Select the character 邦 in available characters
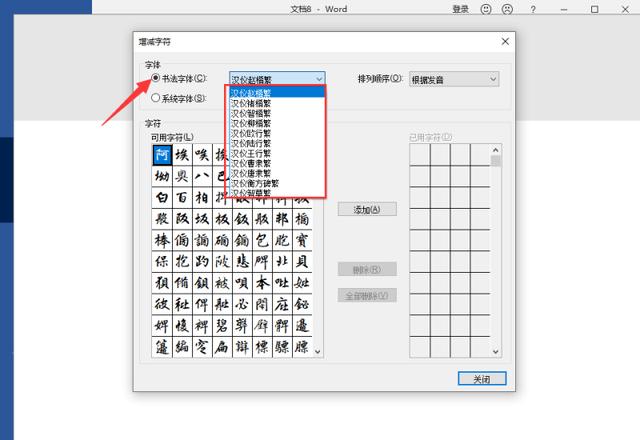This screenshot has height=440, width=640. pyautogui.click(x=282, y=219)
